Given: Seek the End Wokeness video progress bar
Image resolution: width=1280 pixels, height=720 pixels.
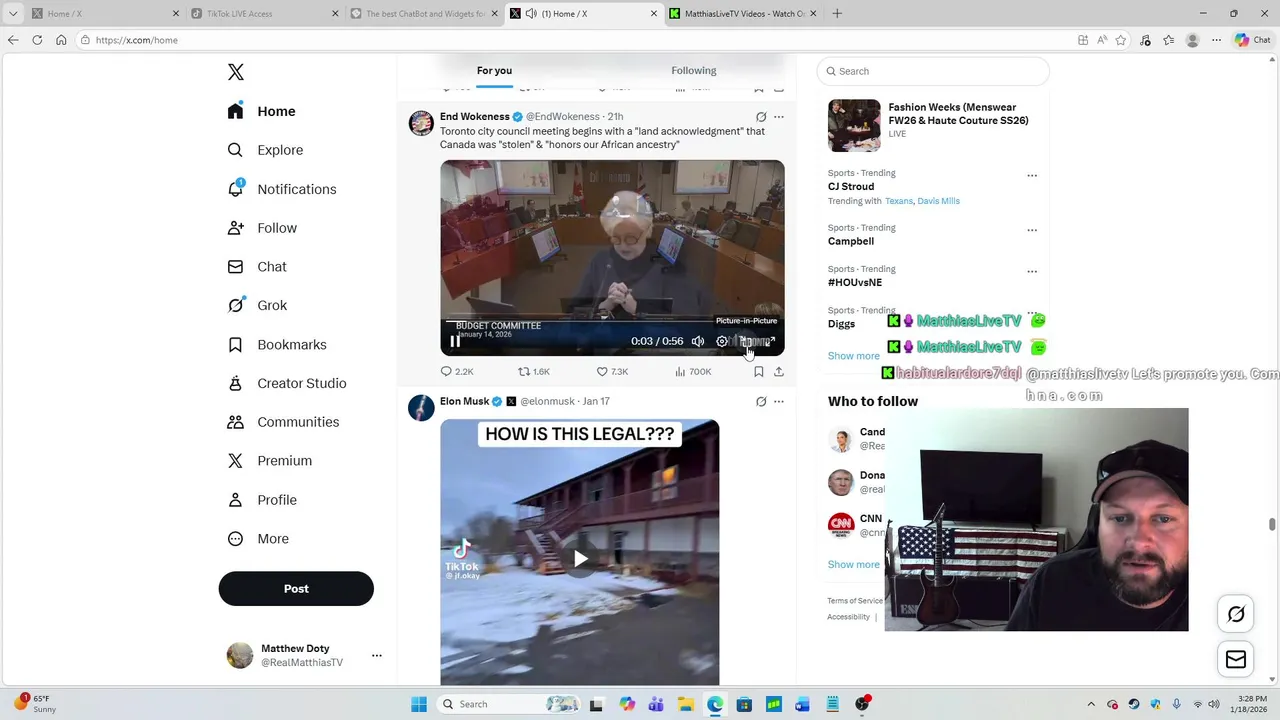Looking at the screenshot, I should point(612,321).
